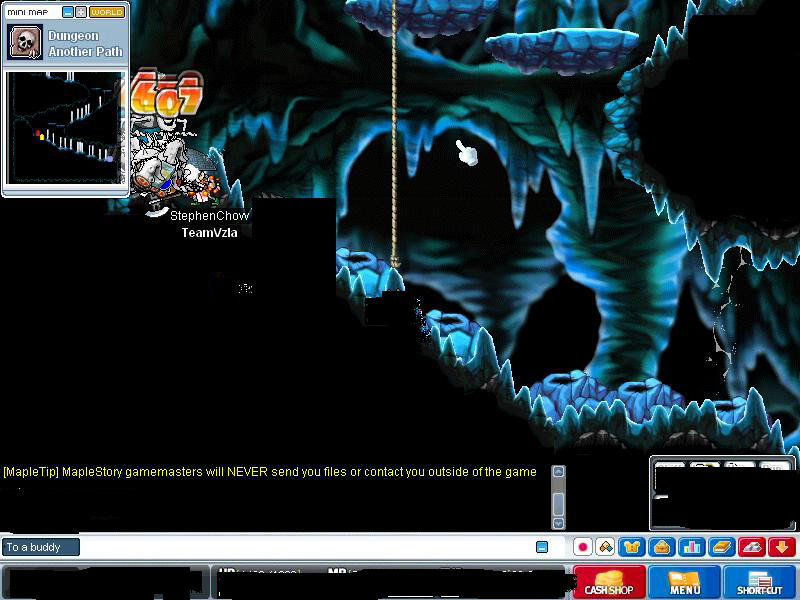This screenshot has width=800, height=600.
Task: Click the chat log scrollbar thumb
Action: tap(559, 504)
